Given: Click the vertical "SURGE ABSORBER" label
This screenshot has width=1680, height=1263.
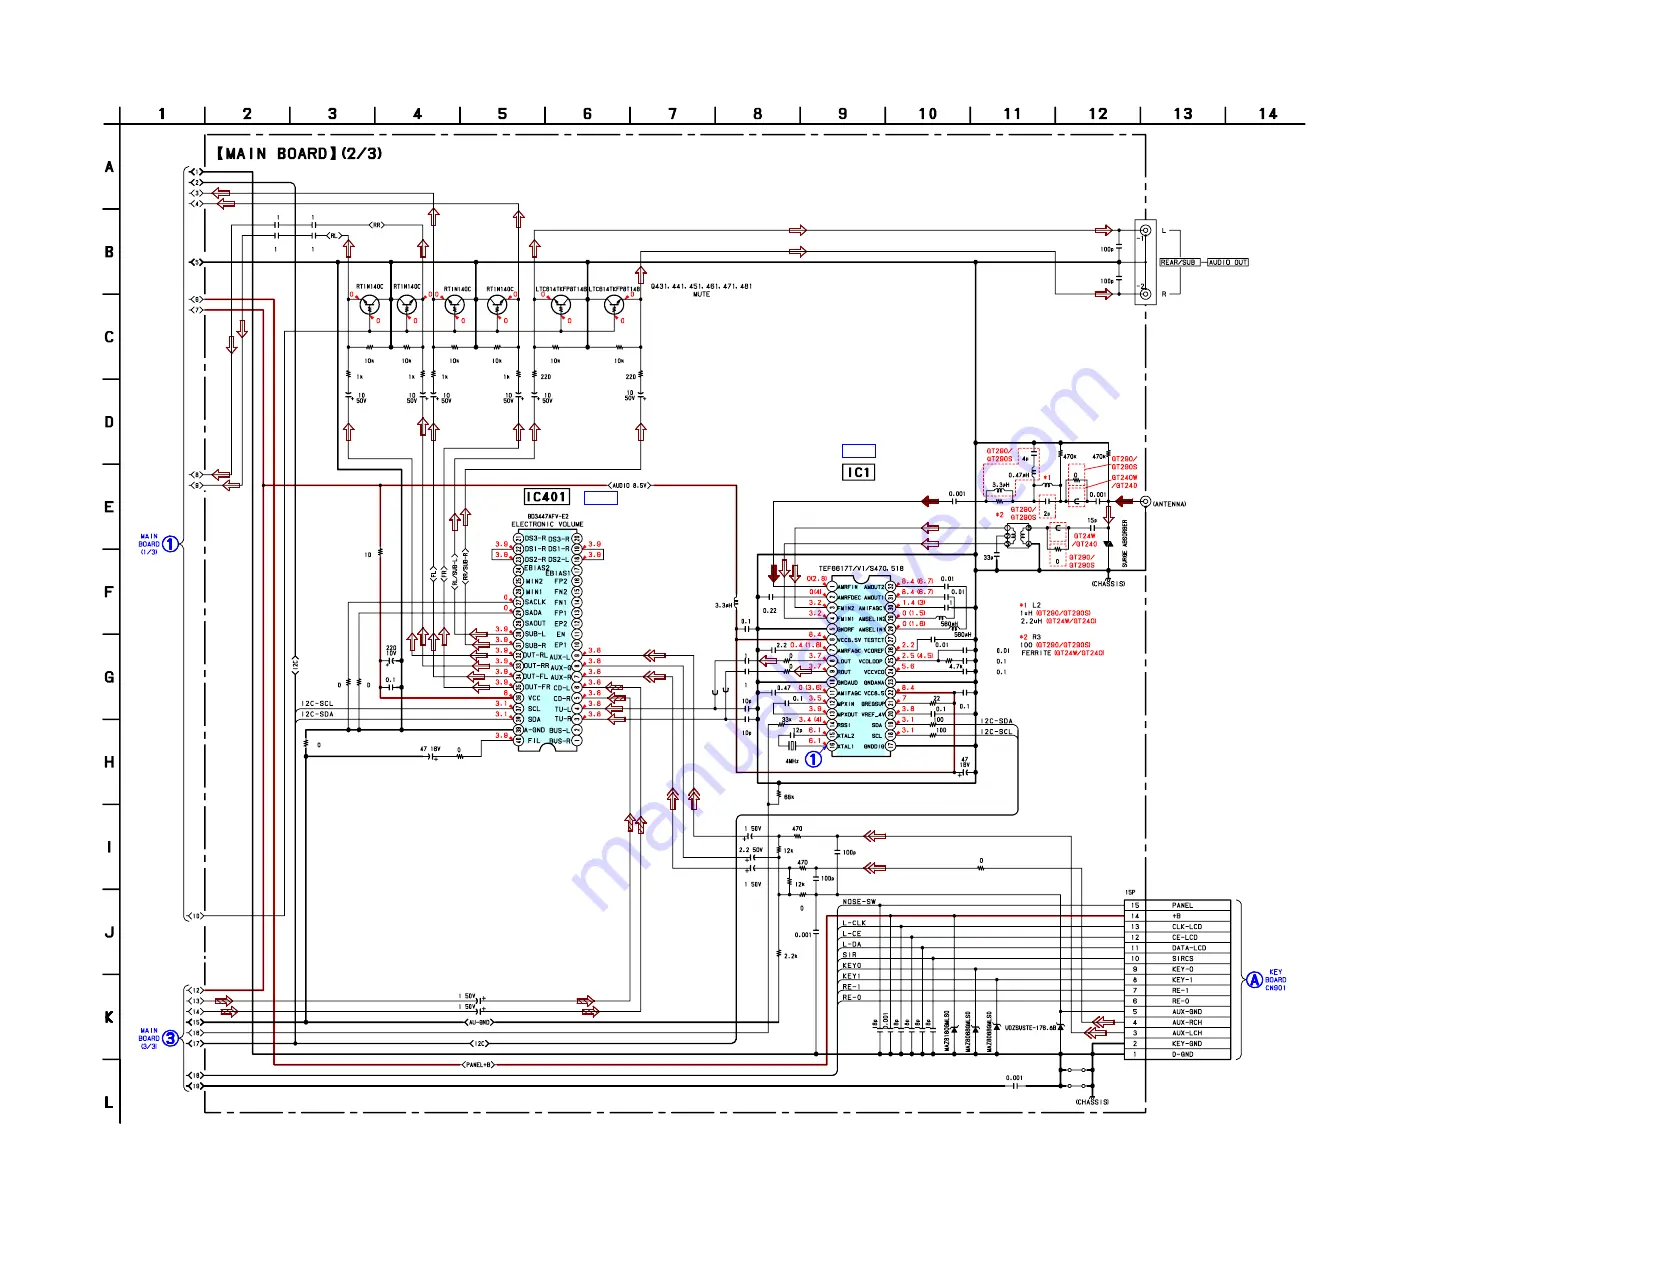Looking at the screenshot, I should tap(1125, 544).
